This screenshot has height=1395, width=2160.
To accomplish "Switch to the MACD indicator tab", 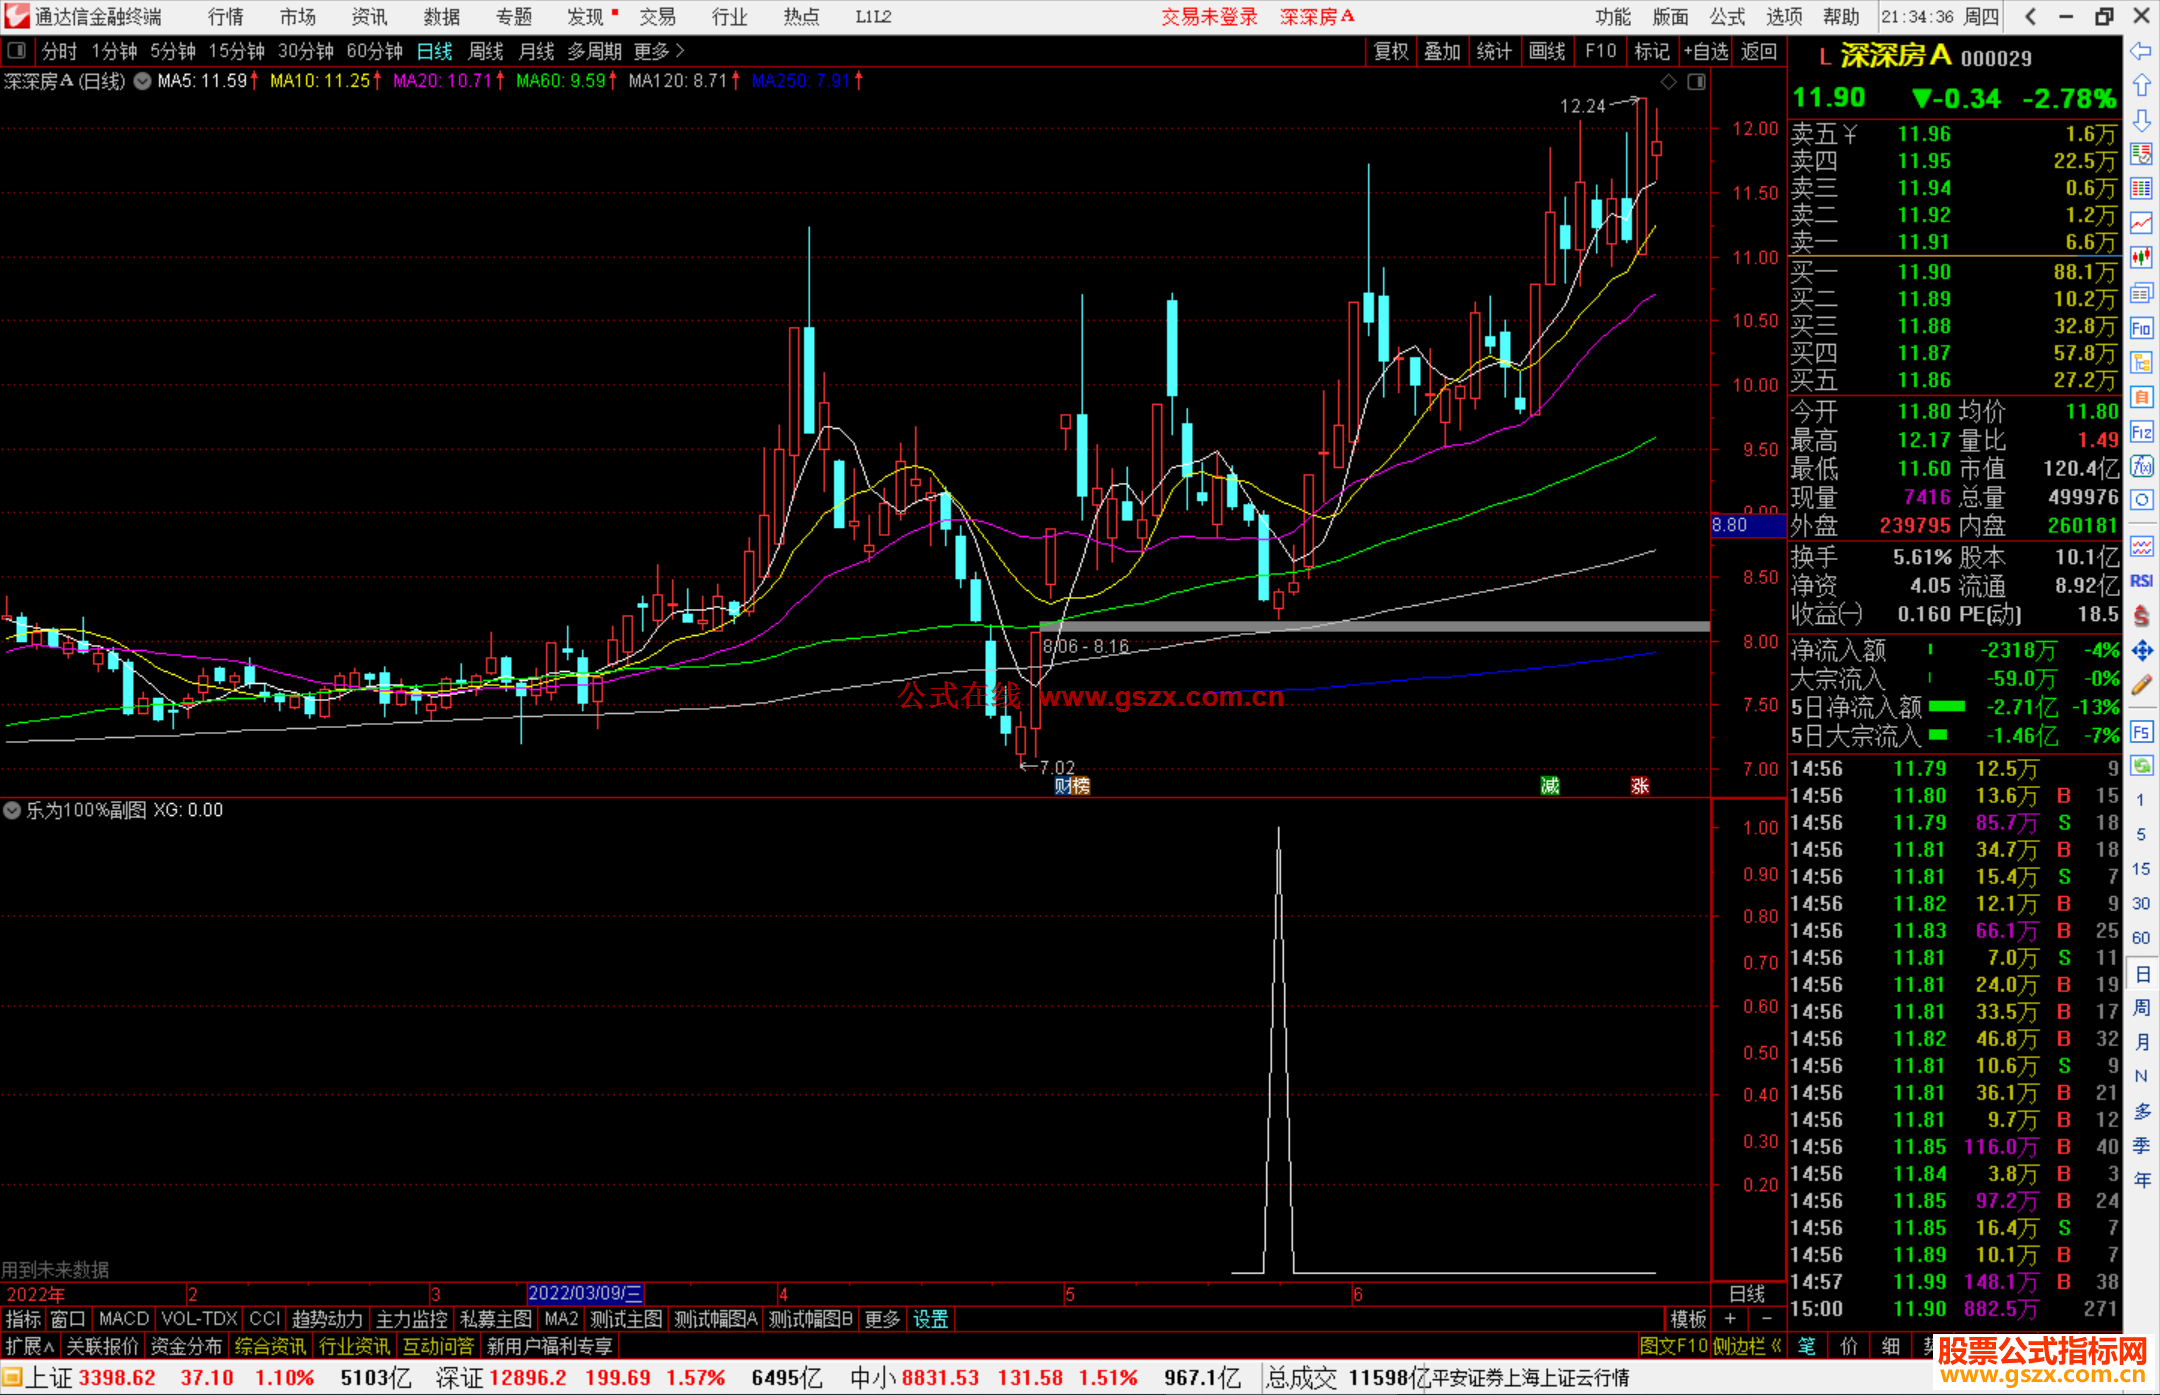I will pos(124,1319).
